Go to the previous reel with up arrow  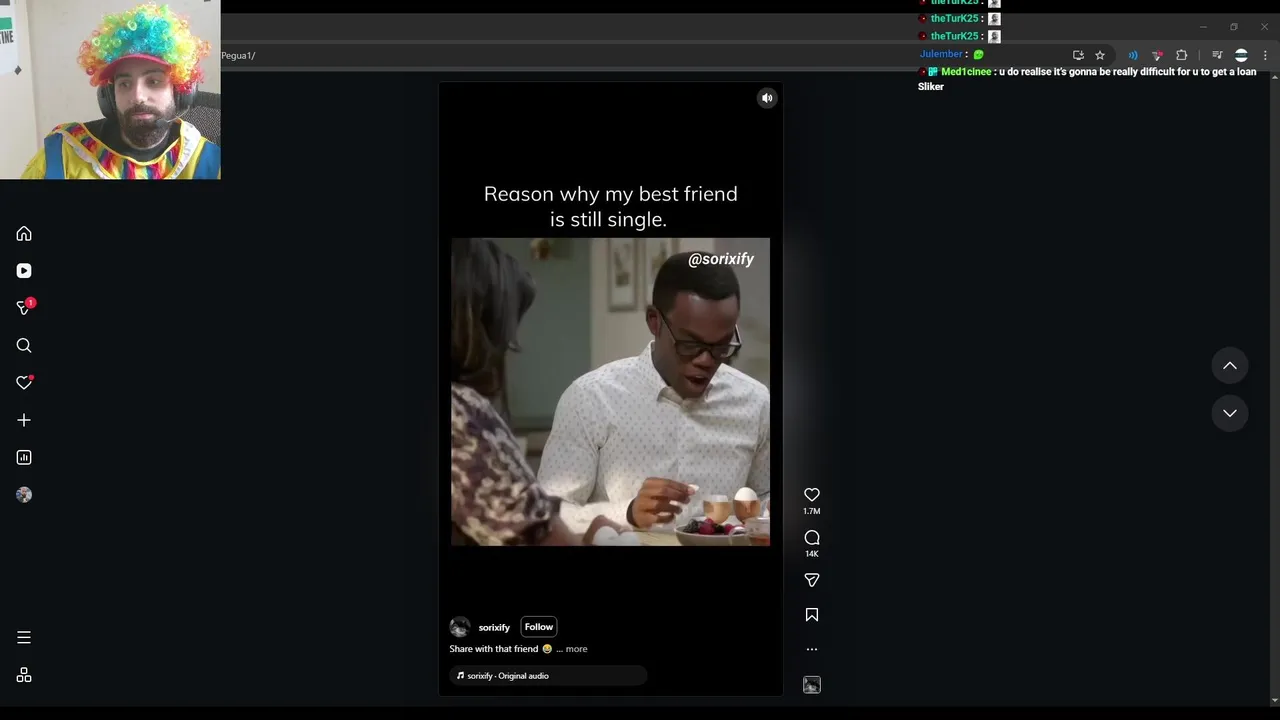1230,366
